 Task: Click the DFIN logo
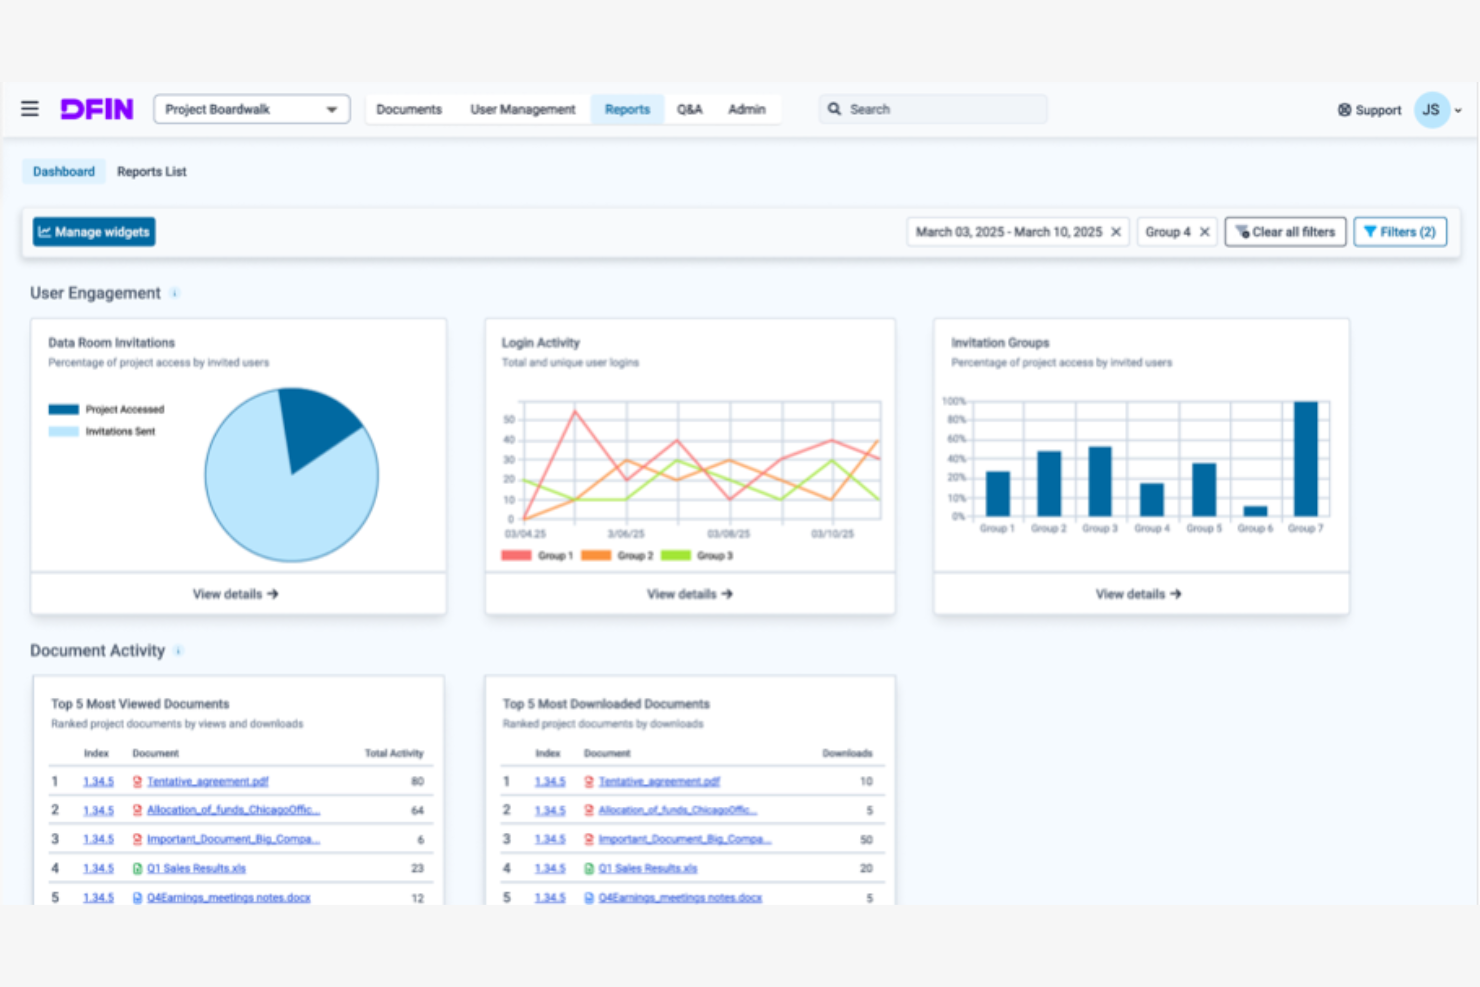click(96, 109)
